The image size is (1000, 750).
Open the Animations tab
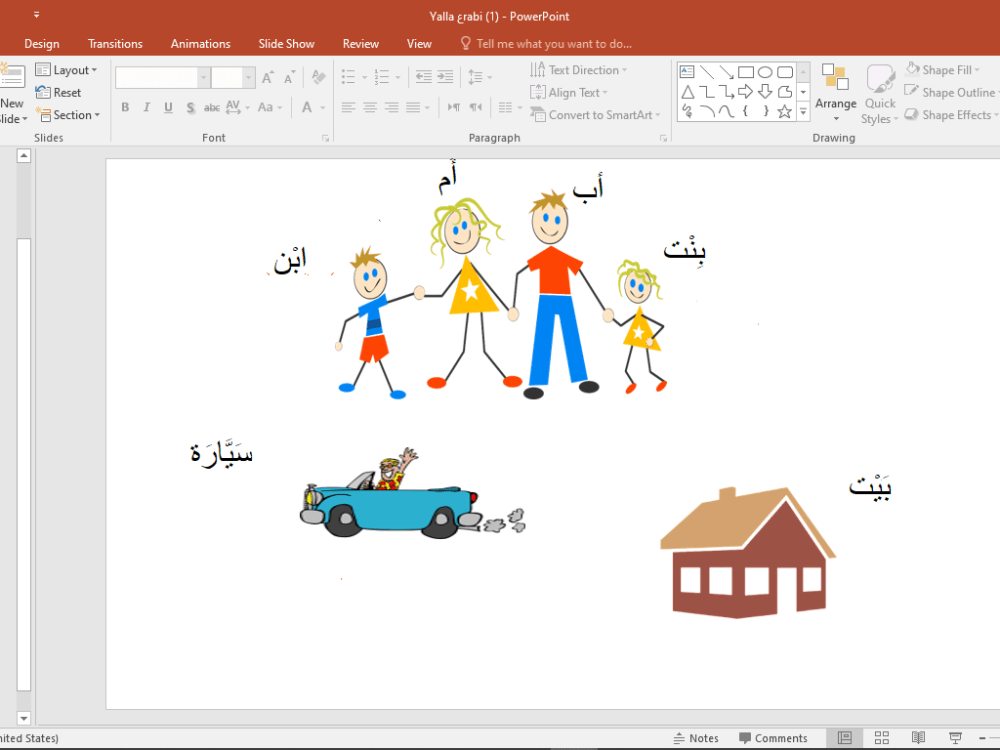click(200, 44)
